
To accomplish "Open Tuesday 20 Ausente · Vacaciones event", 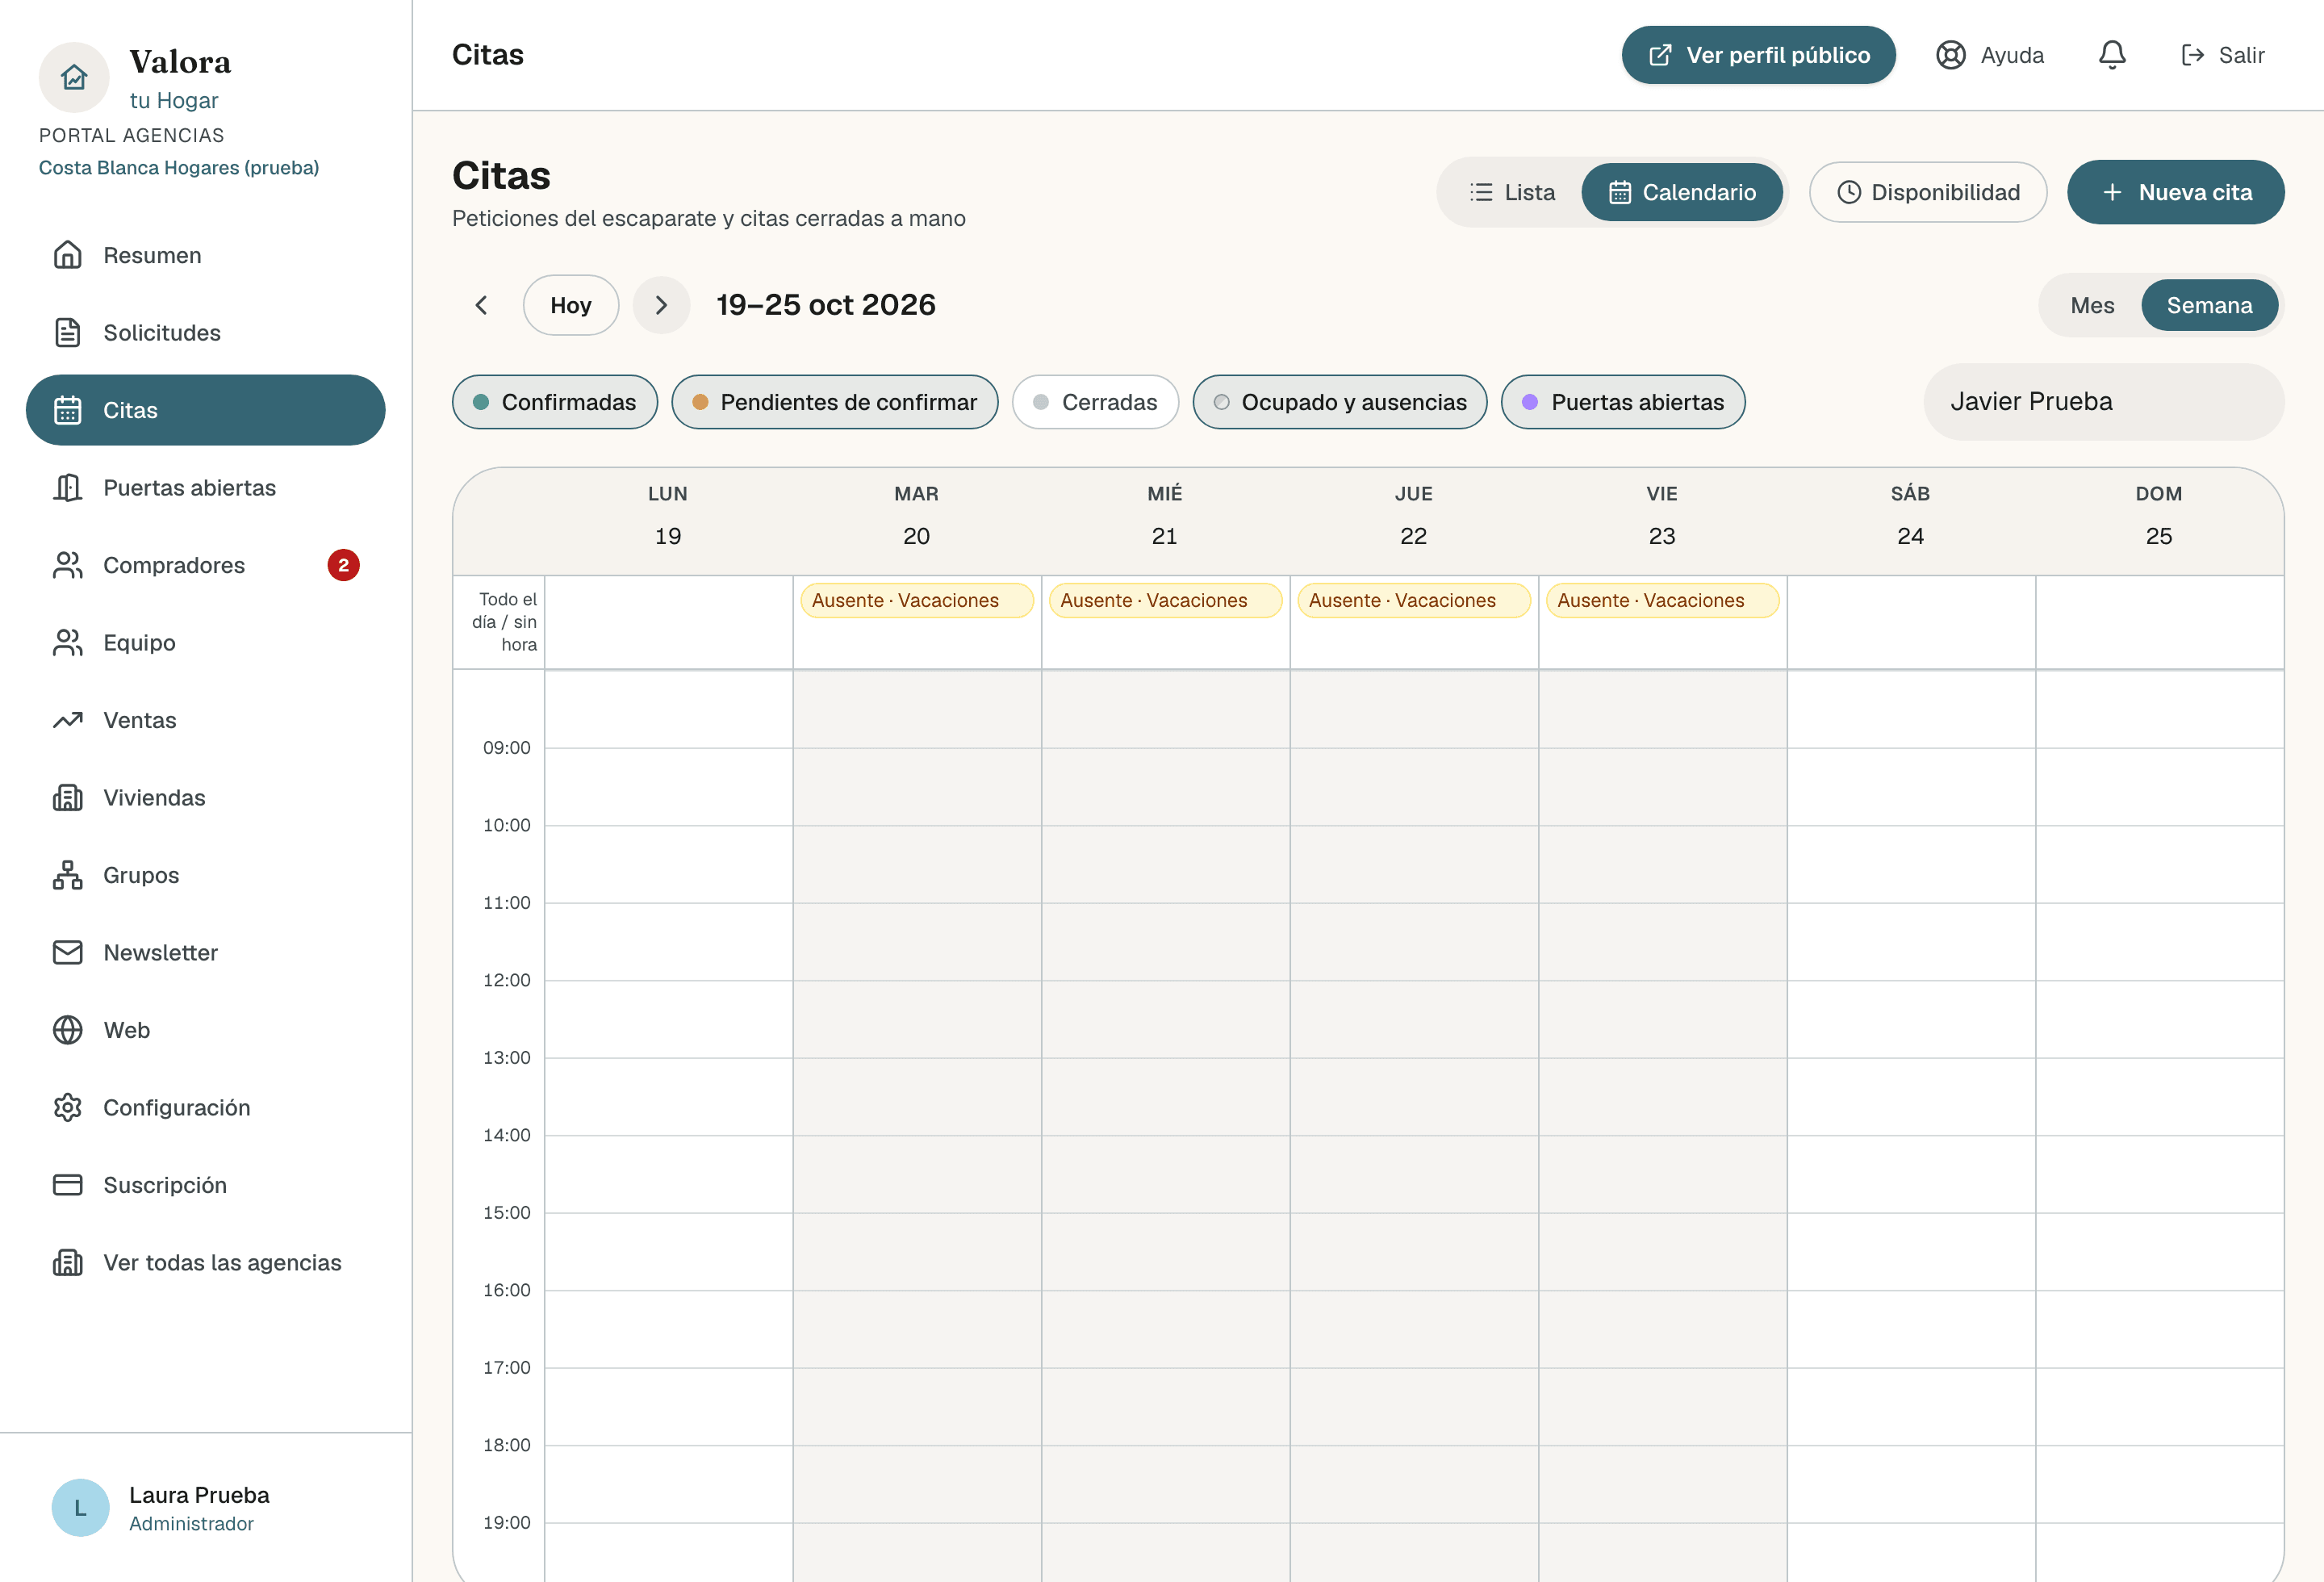I will coord(916,600).
